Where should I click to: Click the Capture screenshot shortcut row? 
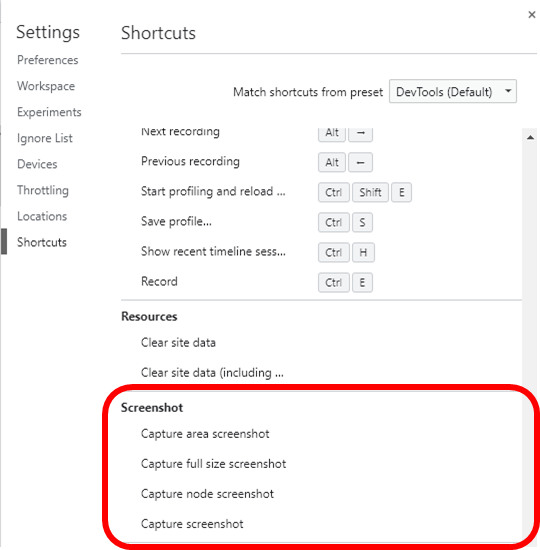[x=321, y=524]
